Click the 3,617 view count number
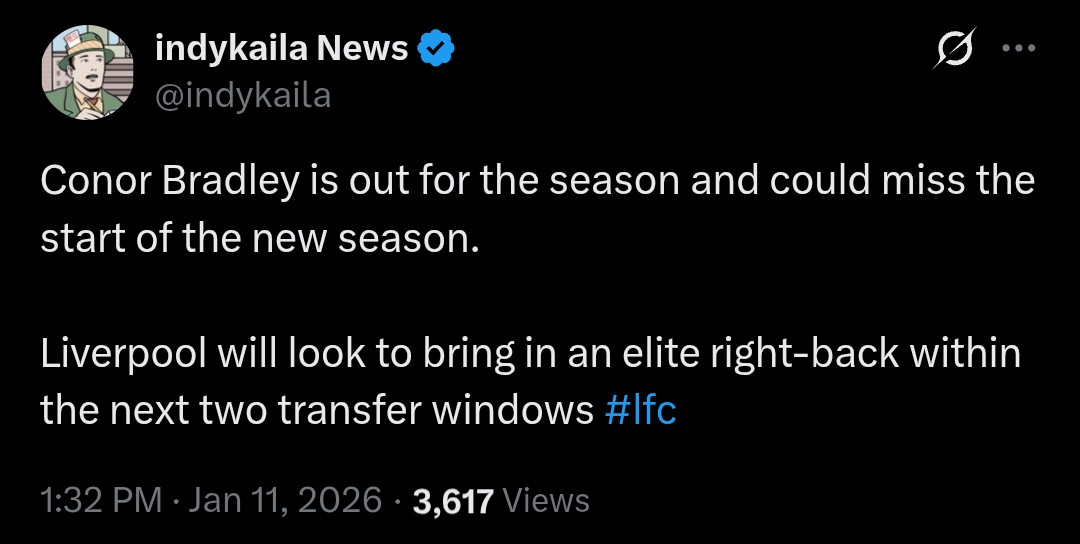This screenshot has width=1080, height=544. coord(453,499)
